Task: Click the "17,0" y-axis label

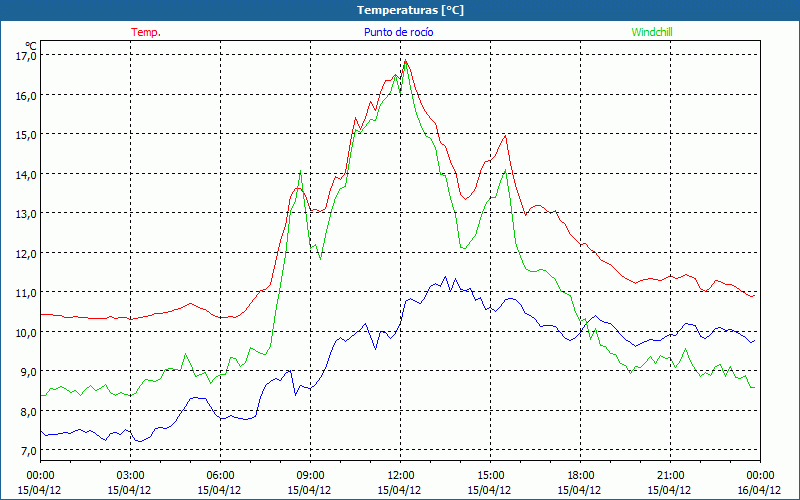Action: [x=27, y=55]
